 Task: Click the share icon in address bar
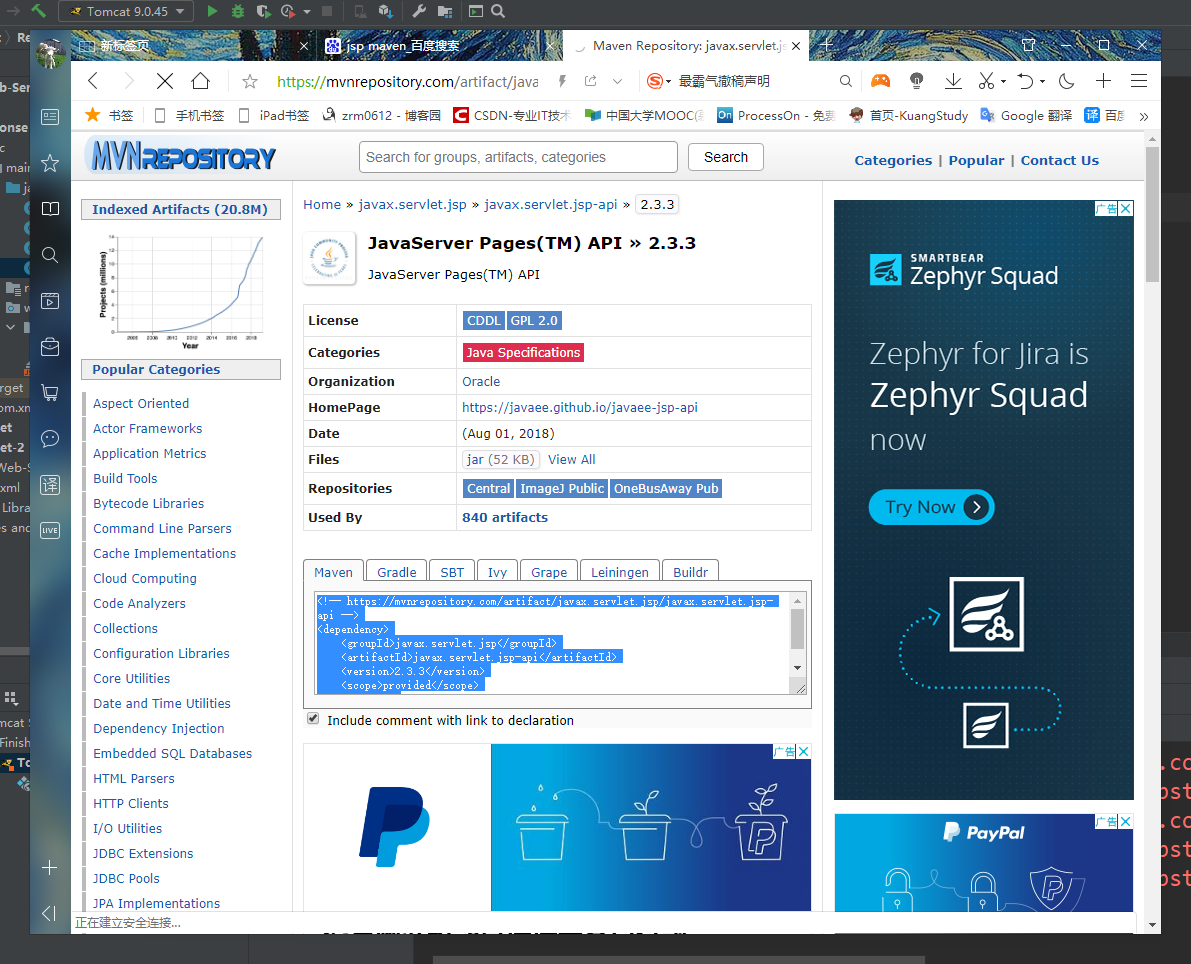[x=591, y=81]
